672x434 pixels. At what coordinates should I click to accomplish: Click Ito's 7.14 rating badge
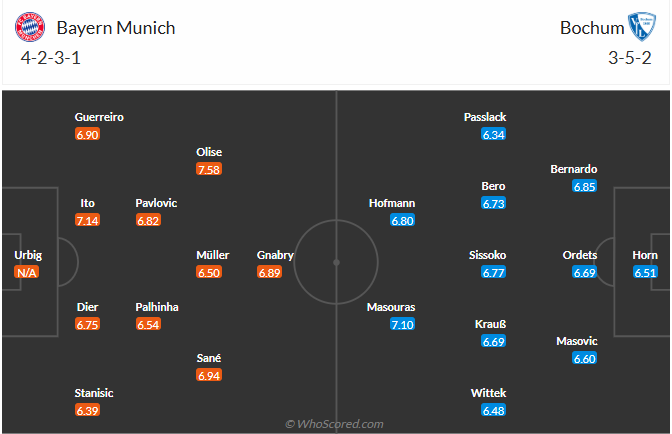[x=88, y=220]
